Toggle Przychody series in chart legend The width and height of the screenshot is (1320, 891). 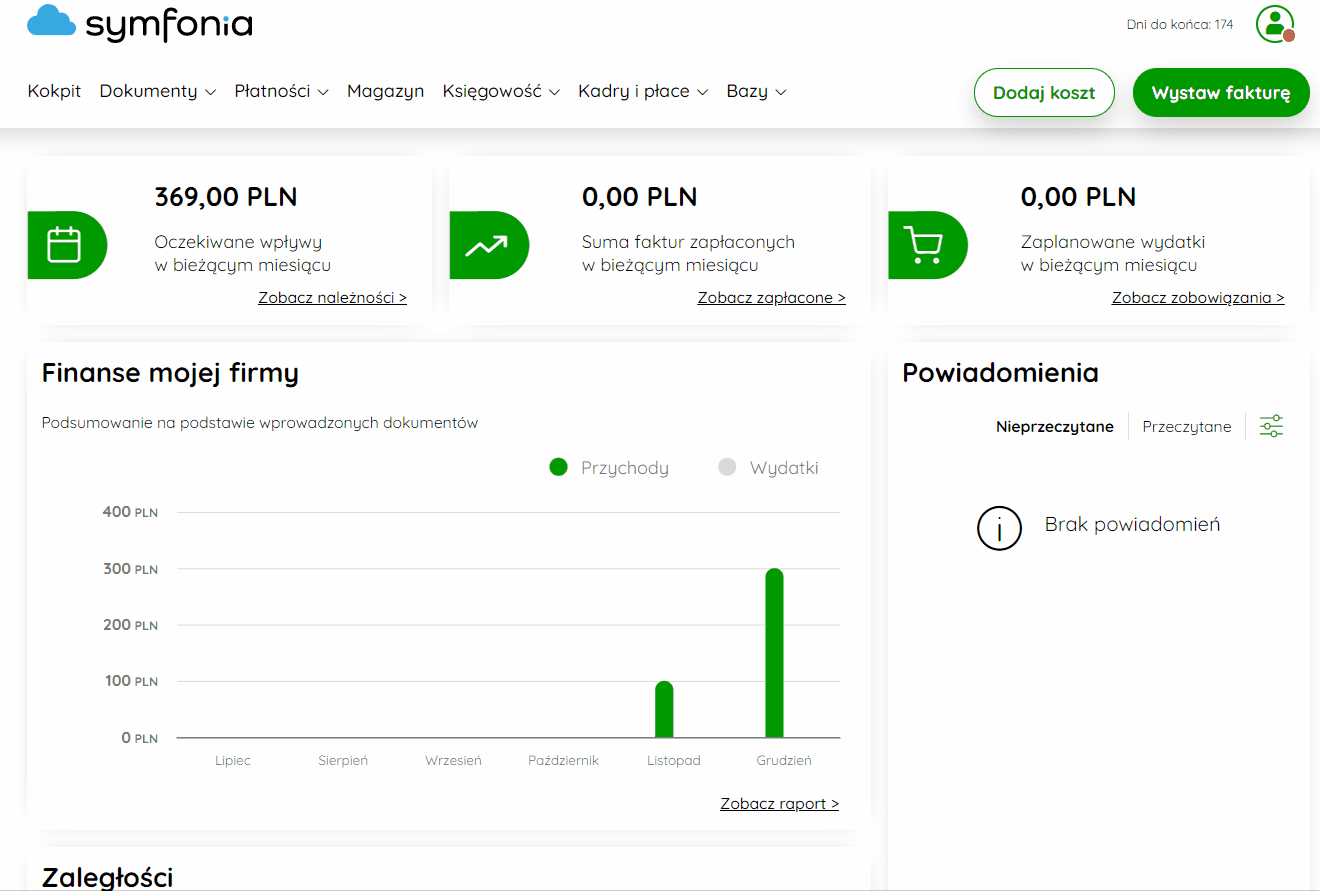[609, 468]
